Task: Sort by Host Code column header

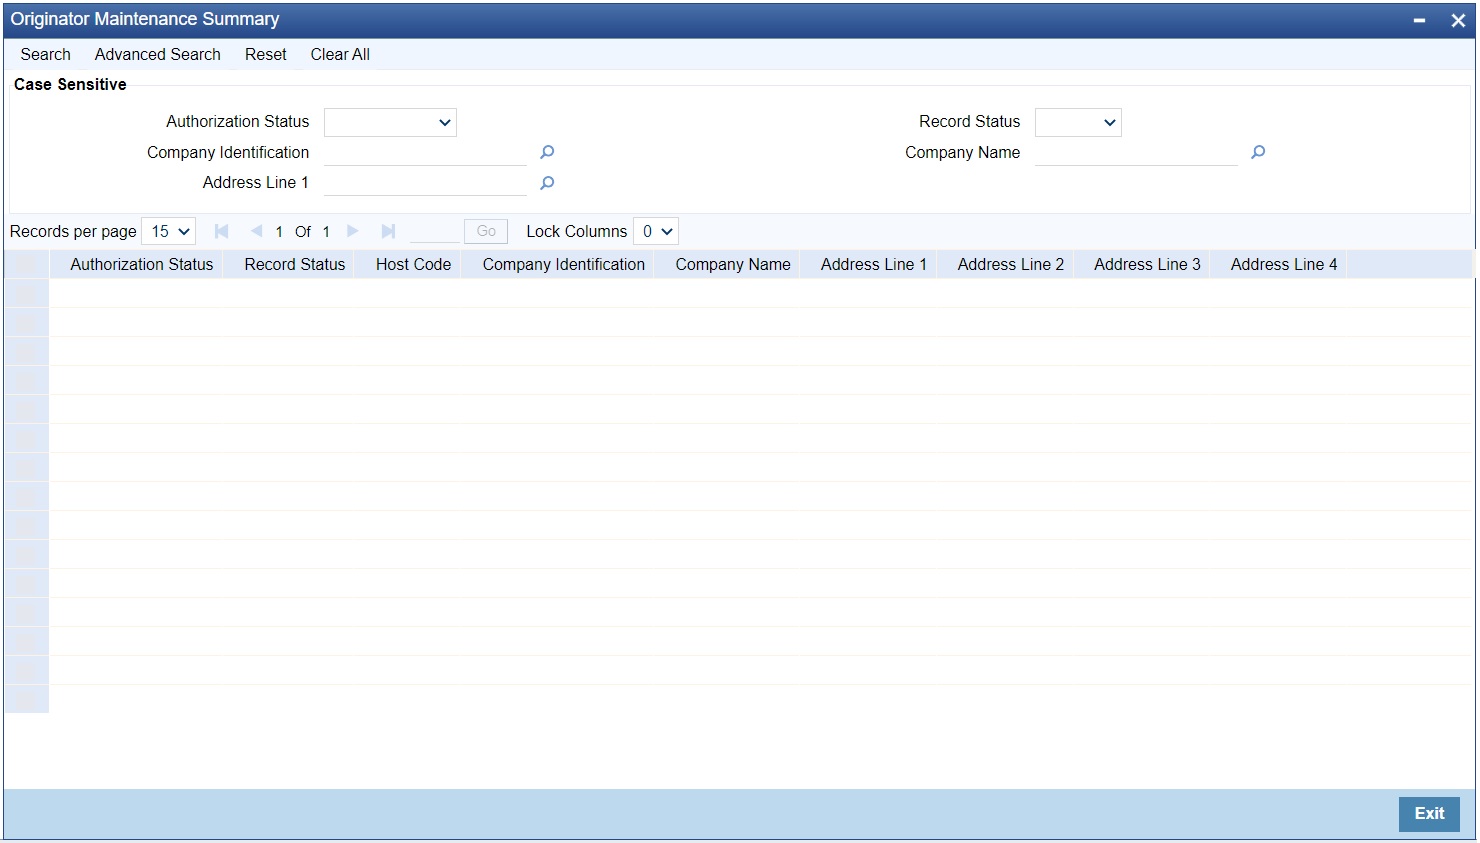Action: click(x=413, y=264)
